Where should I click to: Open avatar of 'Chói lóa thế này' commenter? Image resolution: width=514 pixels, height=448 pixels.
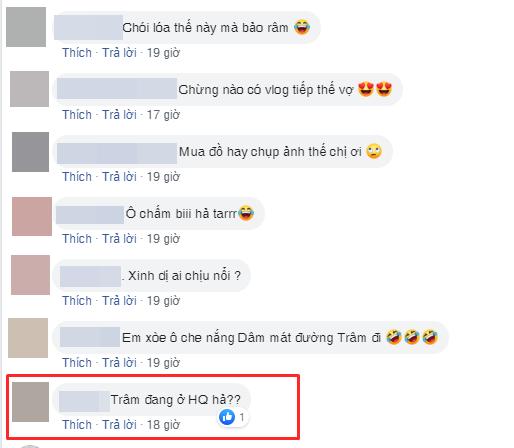(x=26, y=27)
